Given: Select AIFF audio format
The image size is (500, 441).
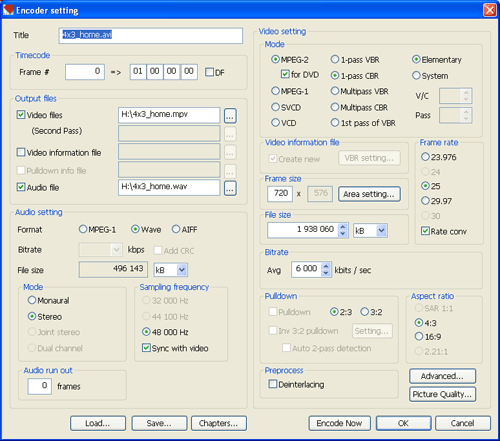Looking at the screenshot, I should (176, 229).
